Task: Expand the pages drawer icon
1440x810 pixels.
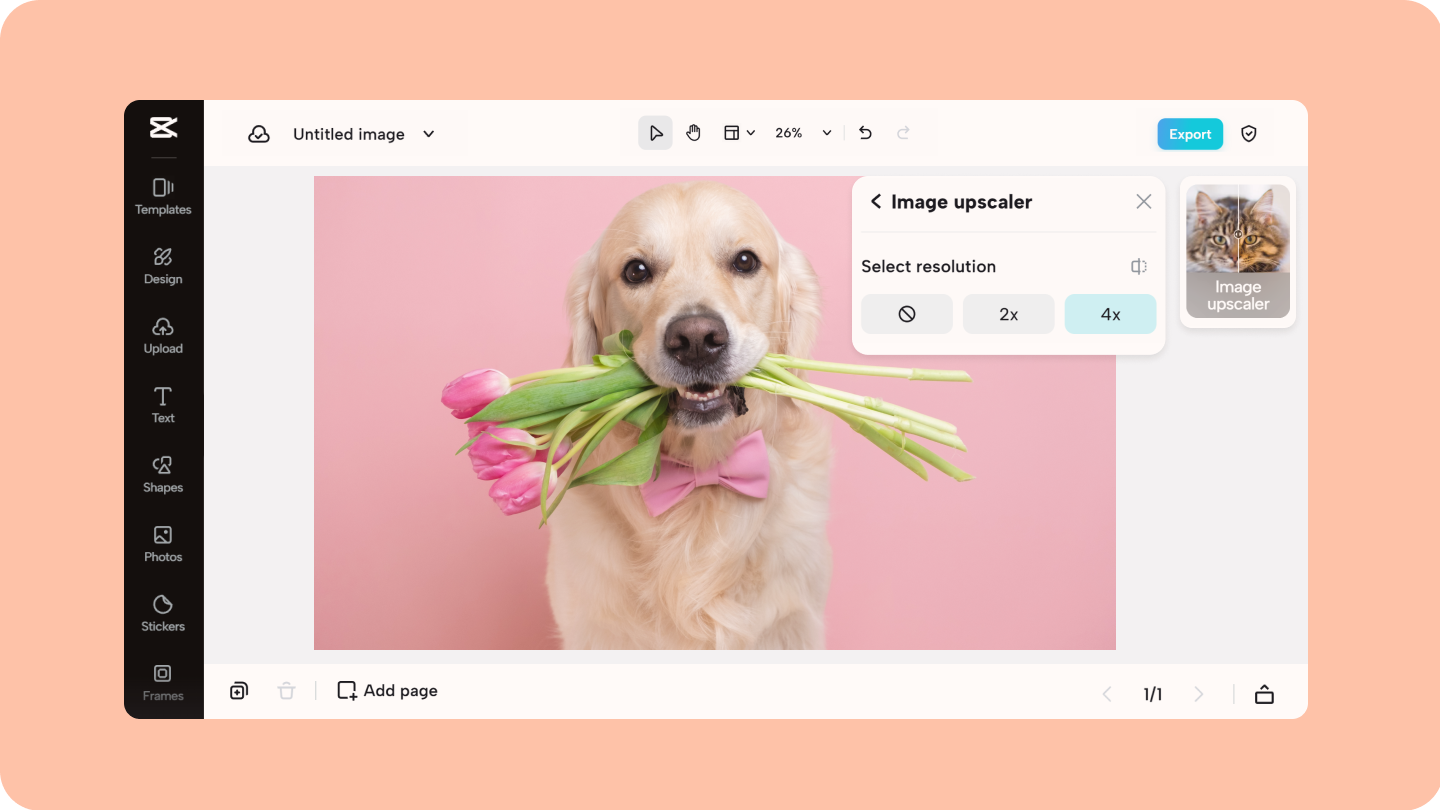Action: 1265,694
